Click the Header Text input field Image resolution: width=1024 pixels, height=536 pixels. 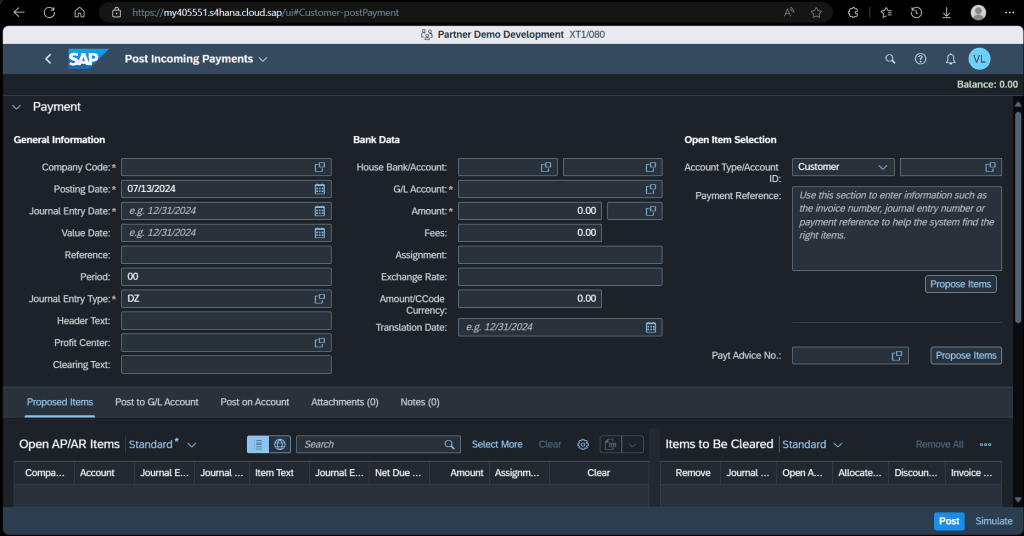point(226,321)
